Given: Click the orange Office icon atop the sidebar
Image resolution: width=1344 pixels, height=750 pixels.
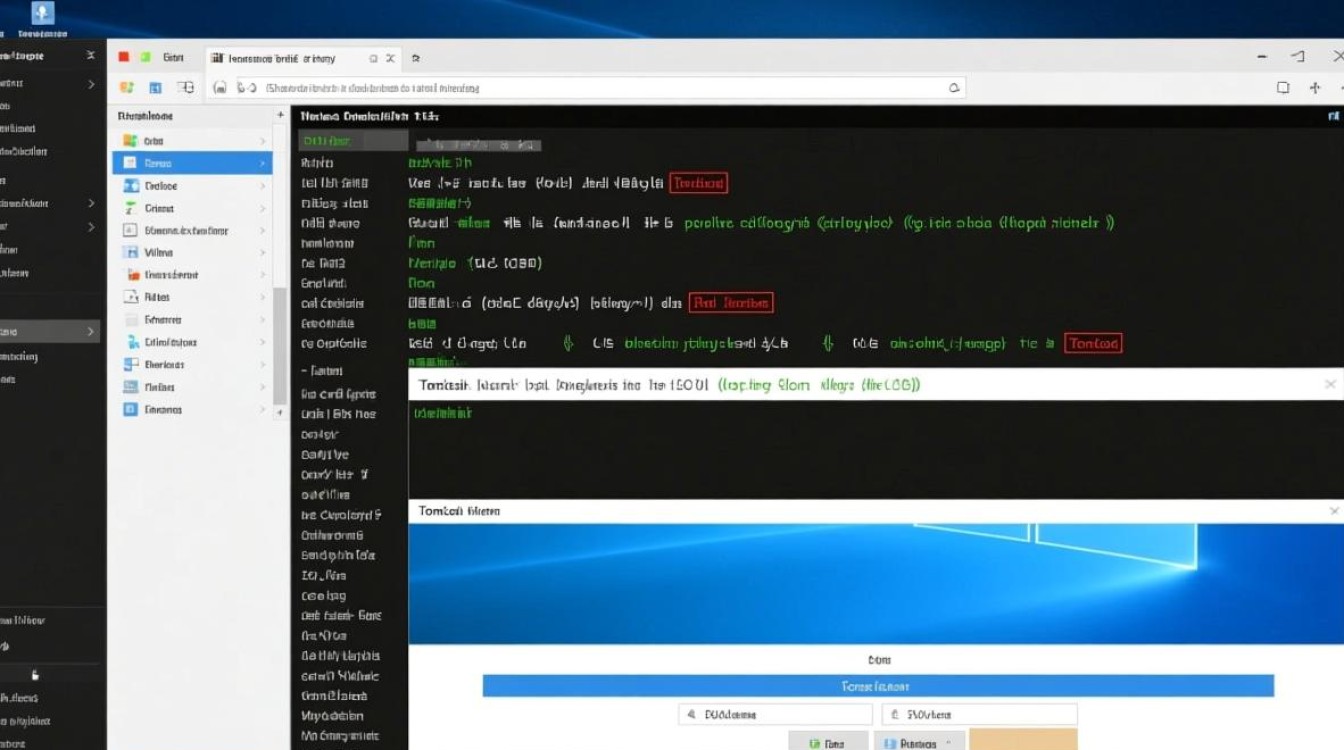Looking at the screenshot, I should pyautogui.click(x=128, y=88).
